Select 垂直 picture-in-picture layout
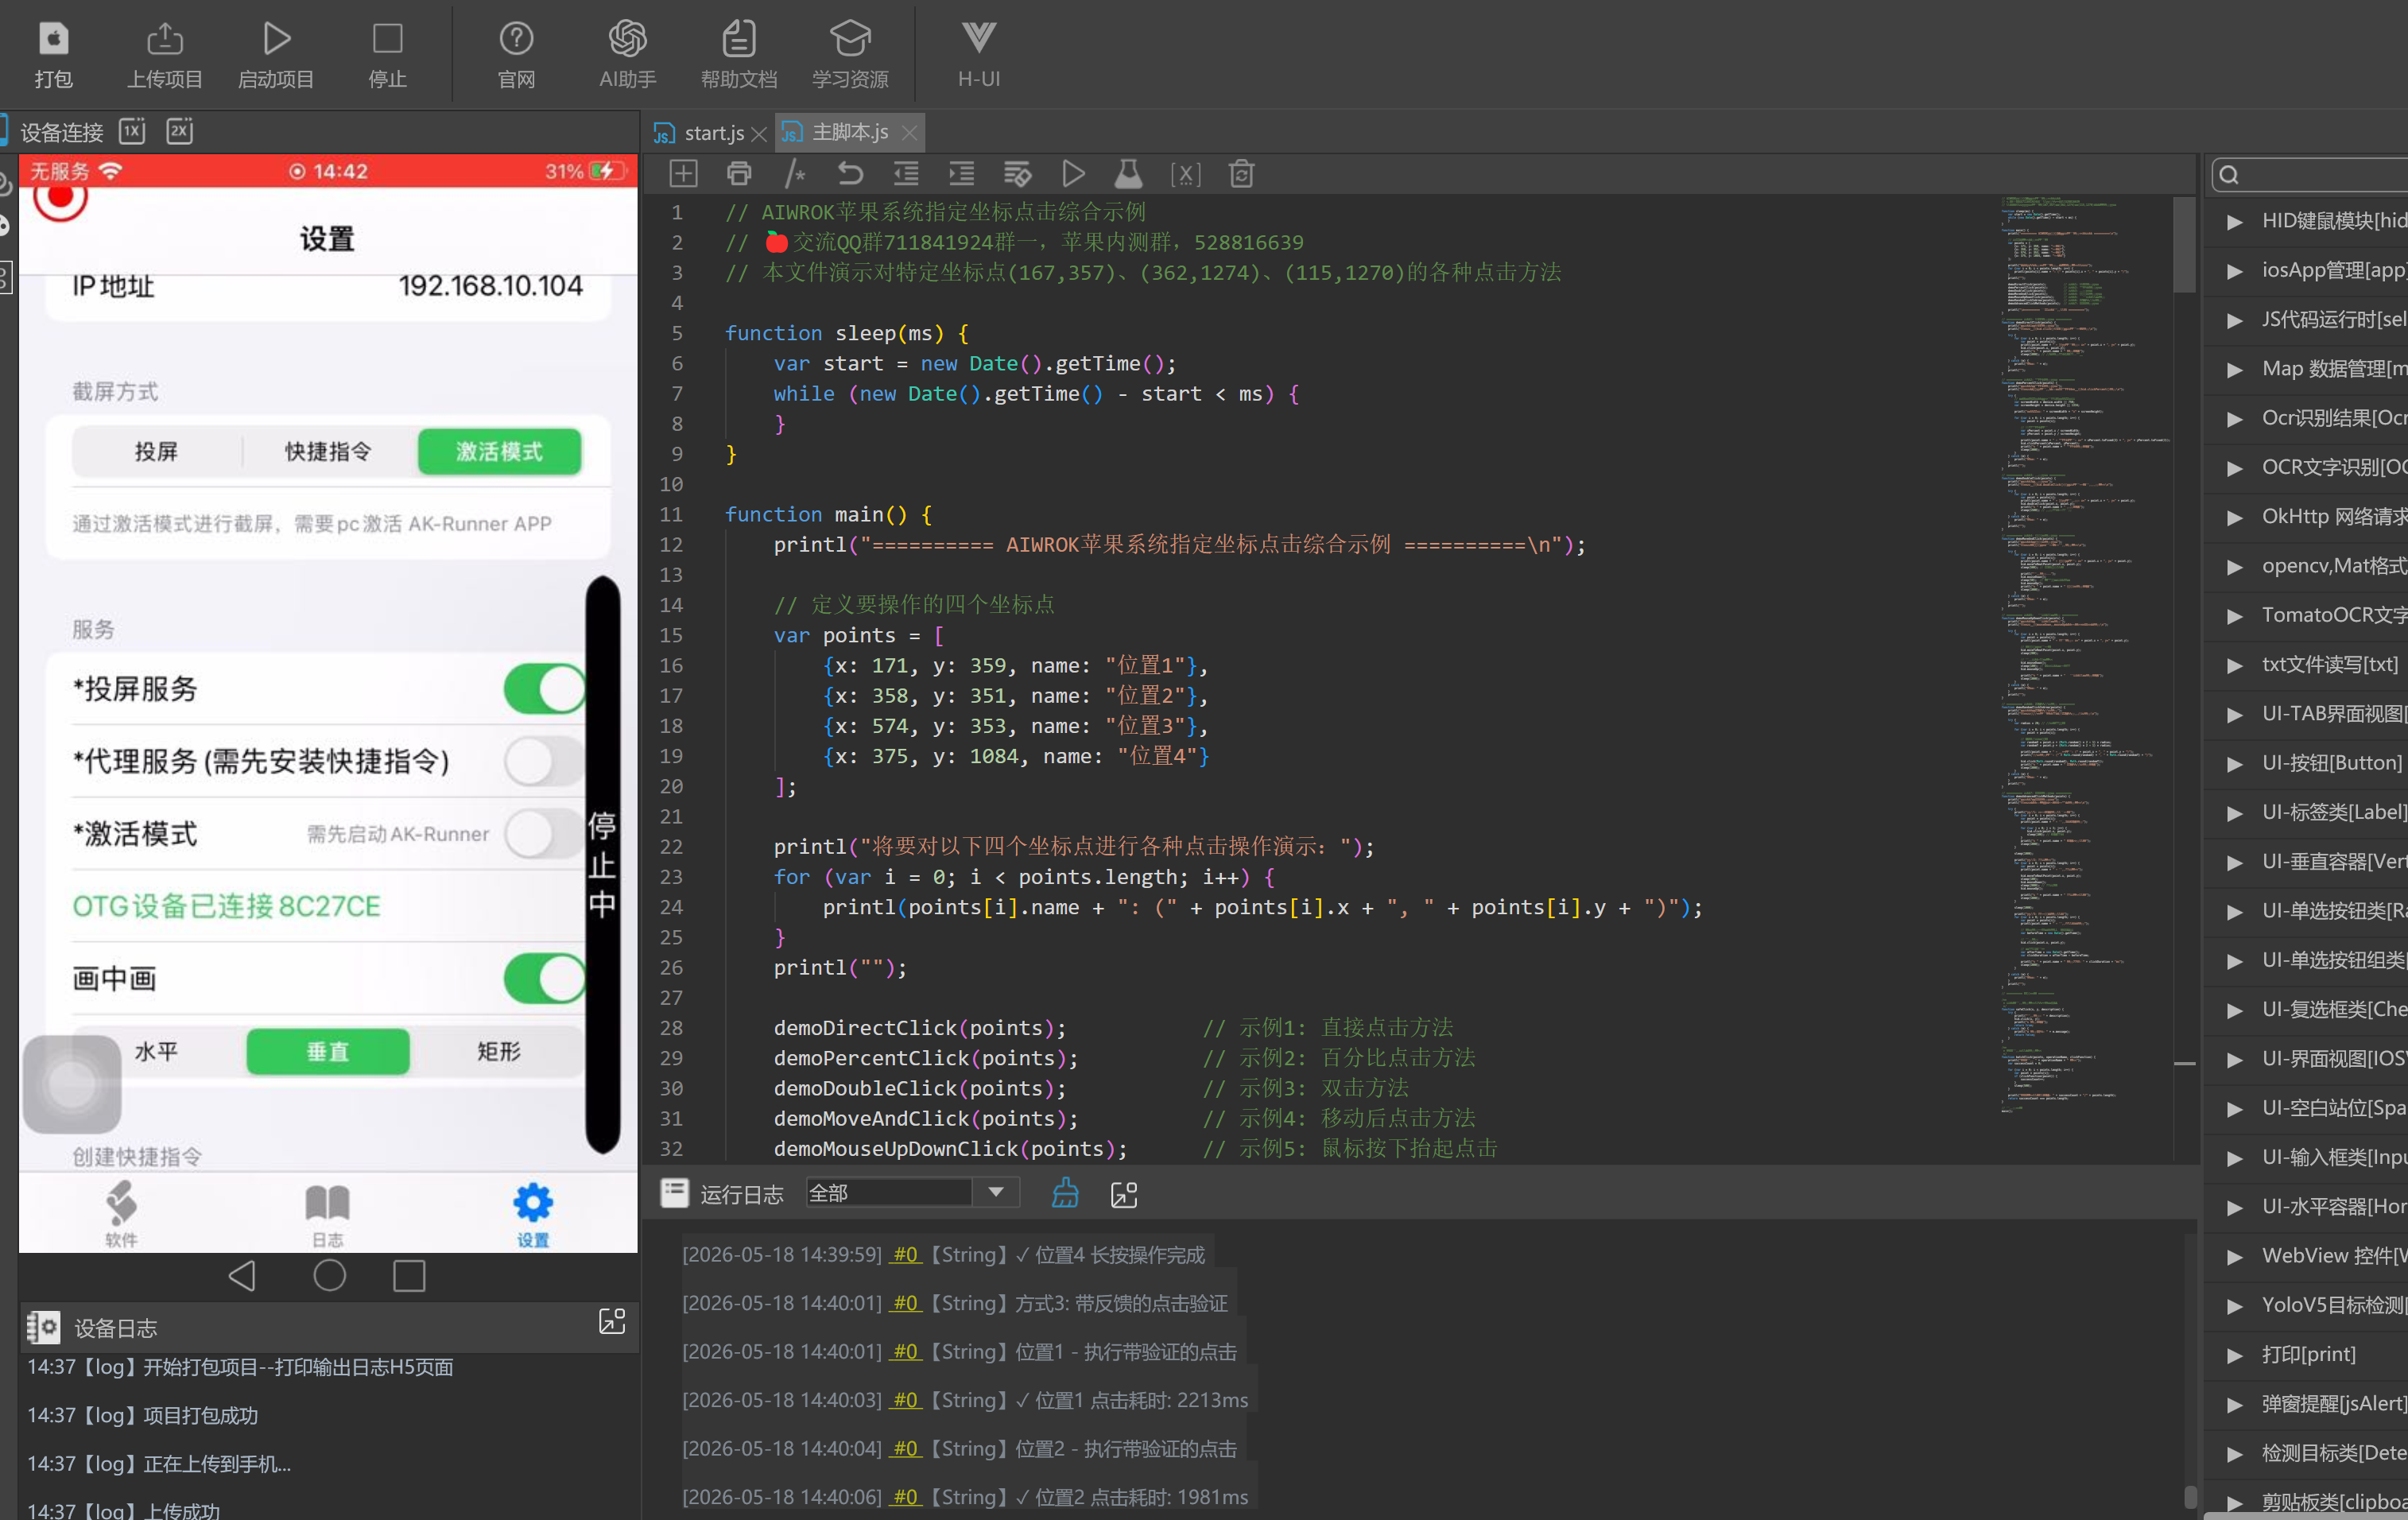Screen dimensions: 2408x1520 pyautogui.click(x=328, y=1051)
